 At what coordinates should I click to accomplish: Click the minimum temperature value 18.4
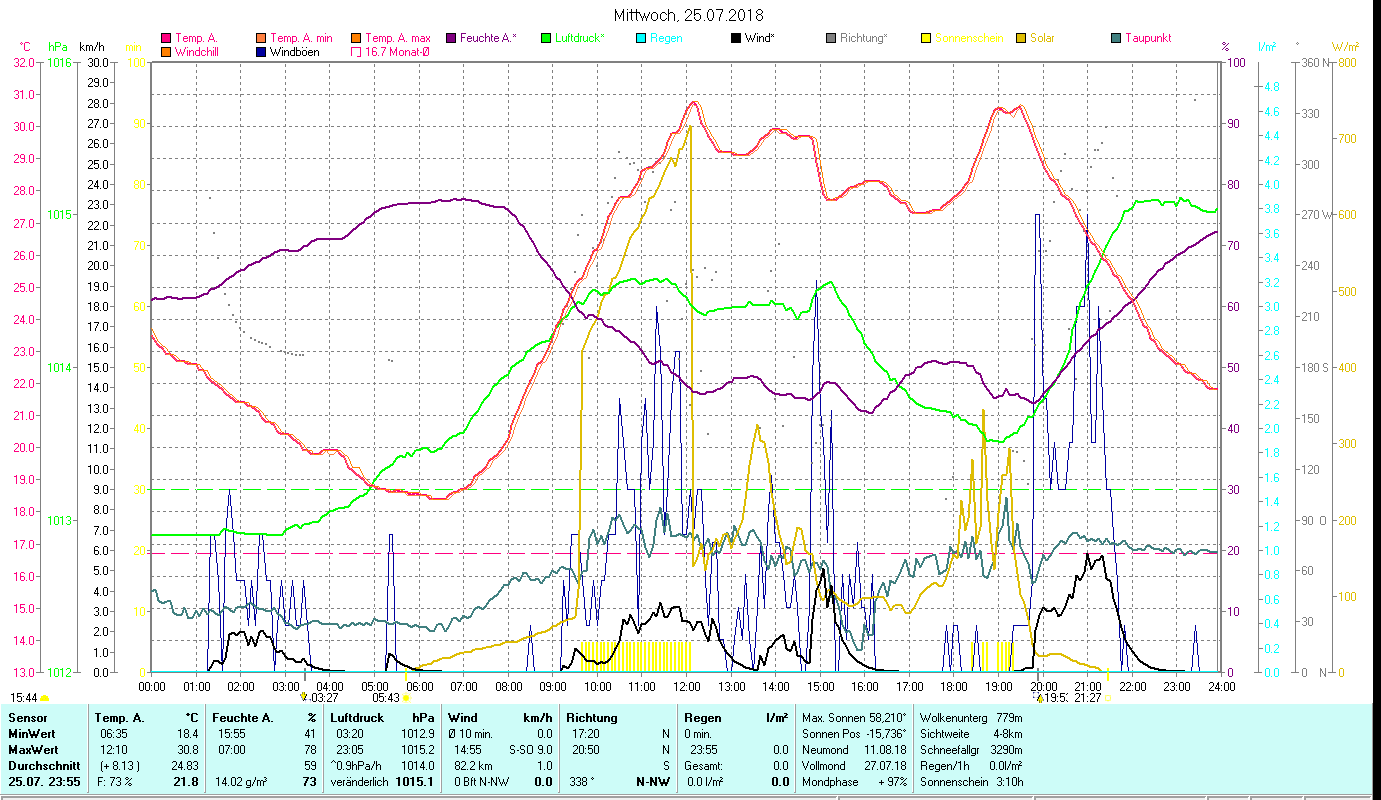pos(188,734)
